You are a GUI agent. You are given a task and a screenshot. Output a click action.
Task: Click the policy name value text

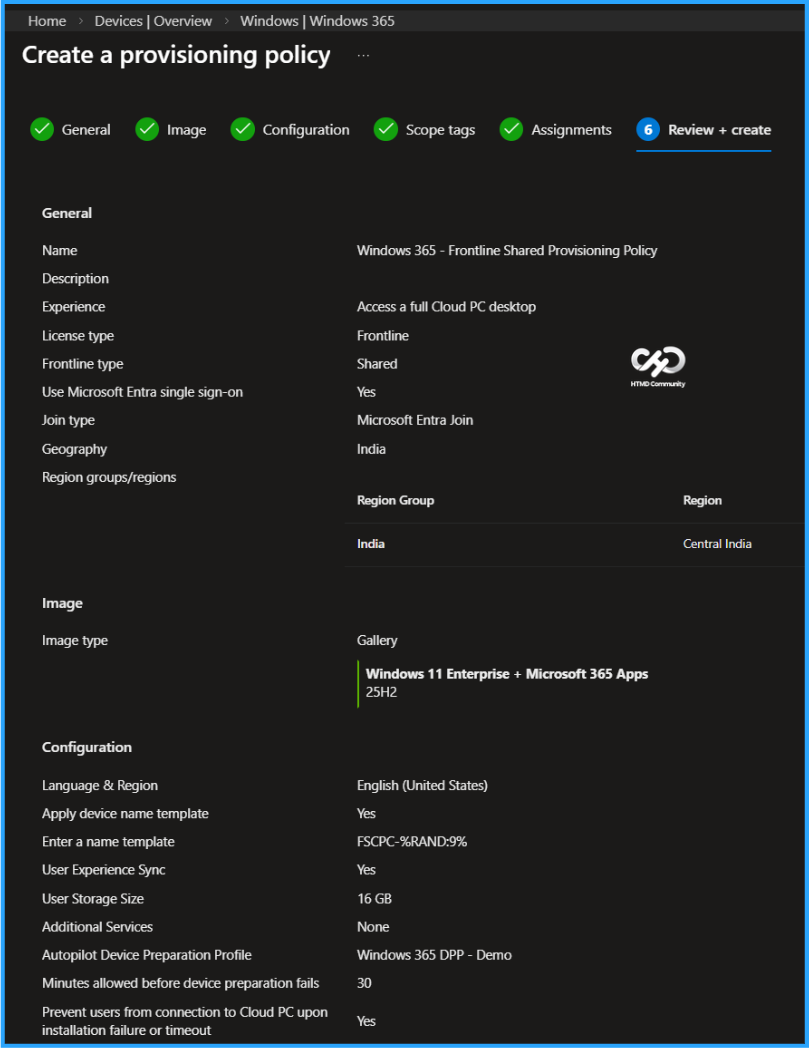click(x=507, y=251)
